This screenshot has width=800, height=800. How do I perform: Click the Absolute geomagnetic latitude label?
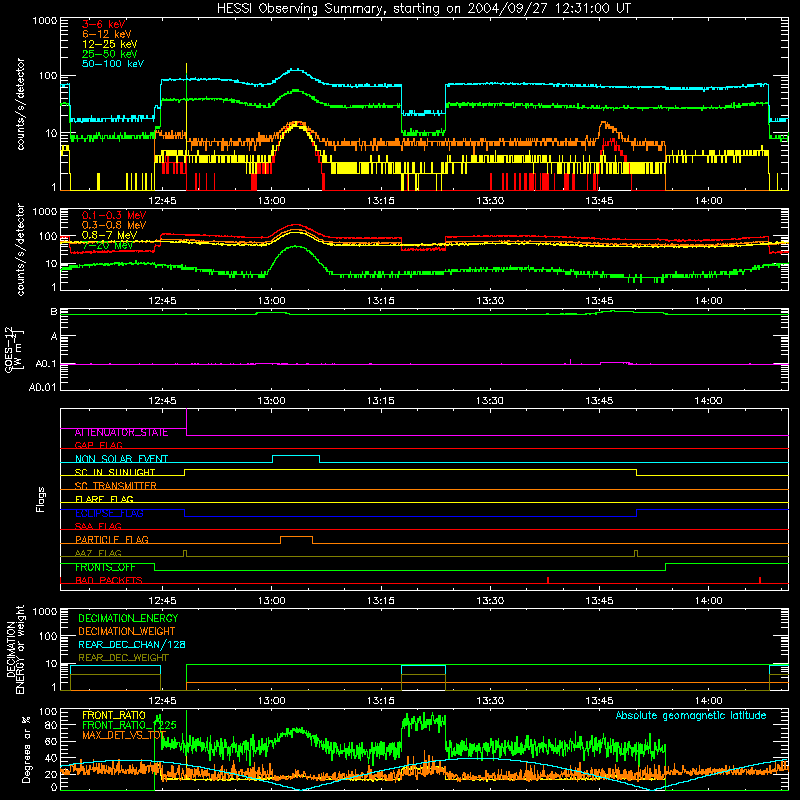point(691,716)
